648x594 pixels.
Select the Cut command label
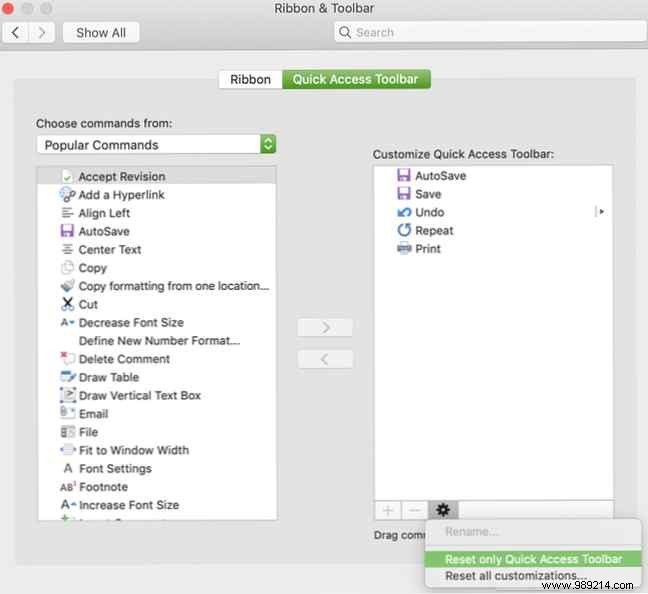tap(88, 304)
